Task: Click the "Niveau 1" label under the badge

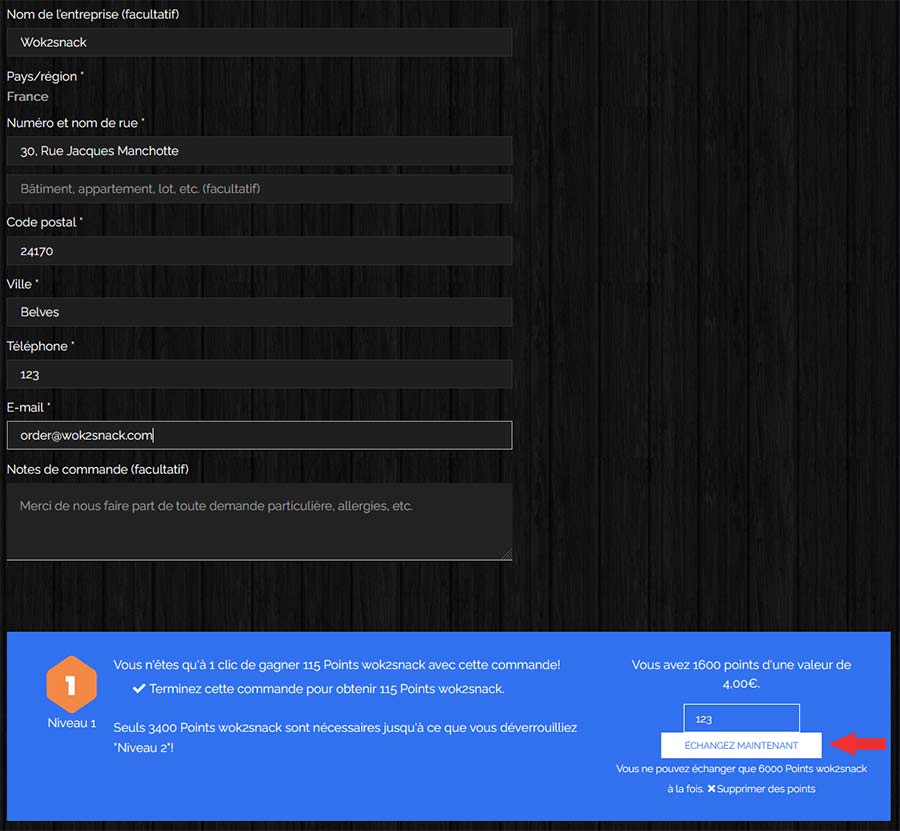Action: (x=71, y=723)
